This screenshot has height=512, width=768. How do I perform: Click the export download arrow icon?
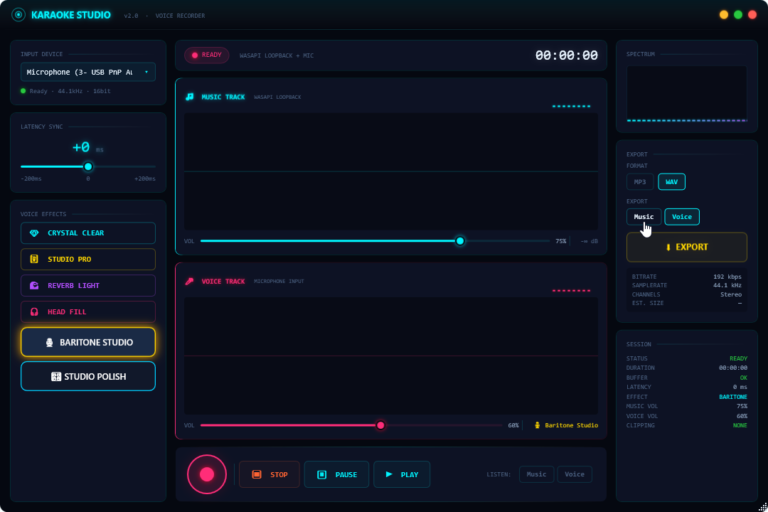pyautogui.click(x=668, y=247)
